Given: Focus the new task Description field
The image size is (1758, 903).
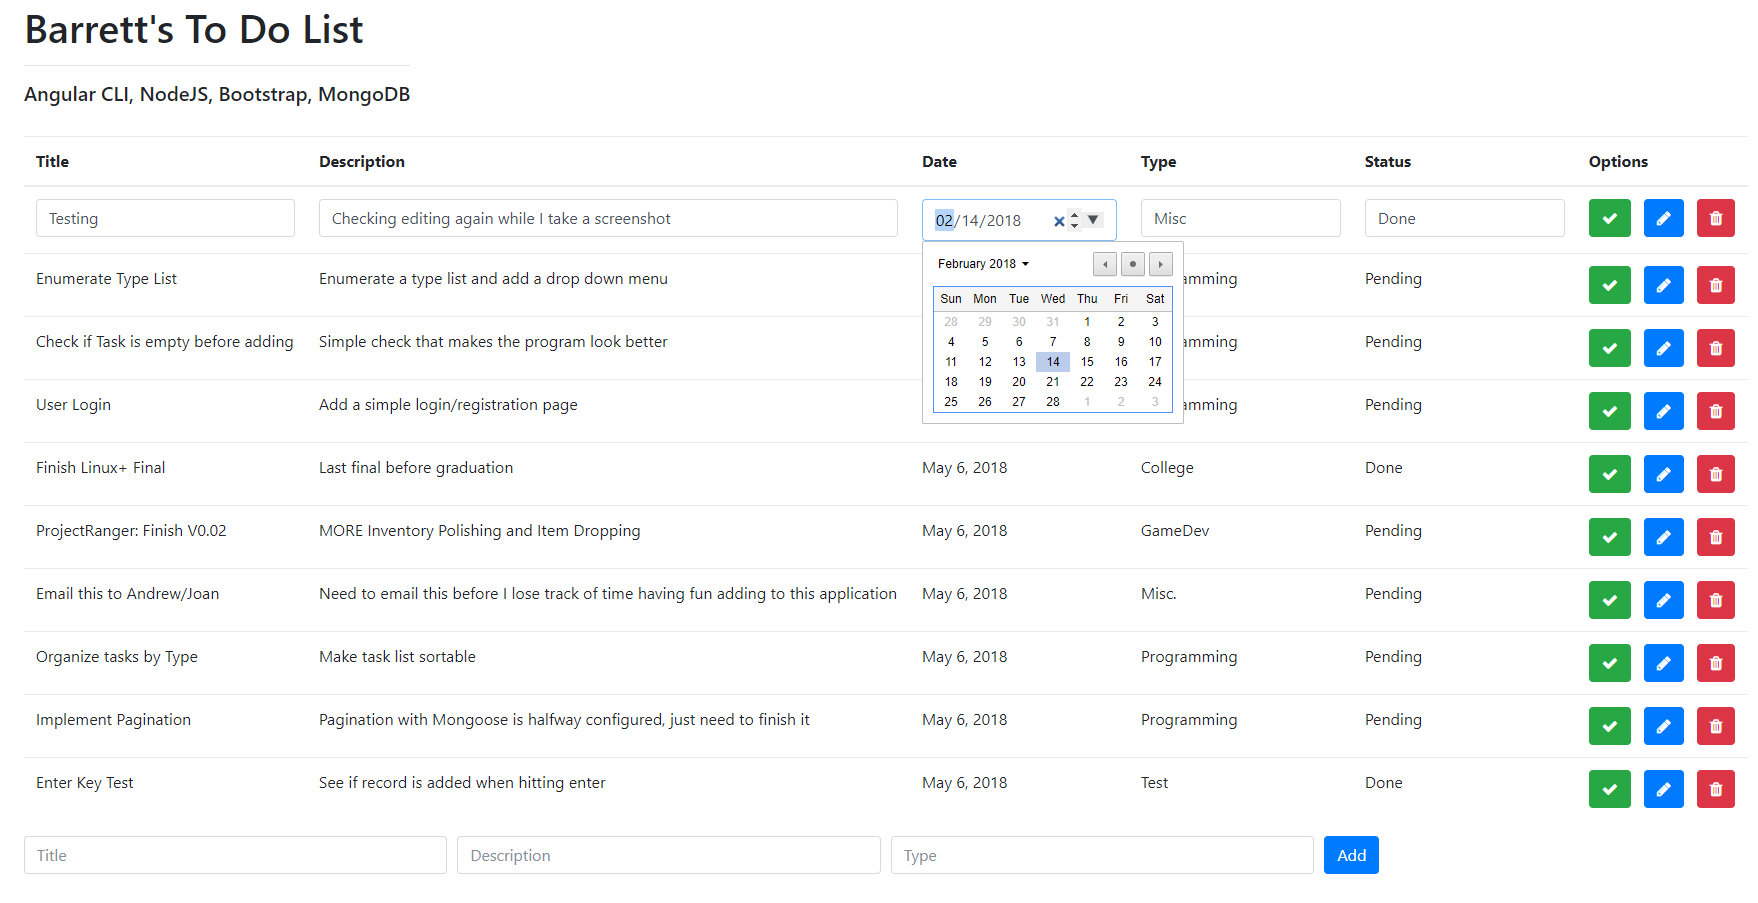Looking at the screenshot, I should [669, 855].
